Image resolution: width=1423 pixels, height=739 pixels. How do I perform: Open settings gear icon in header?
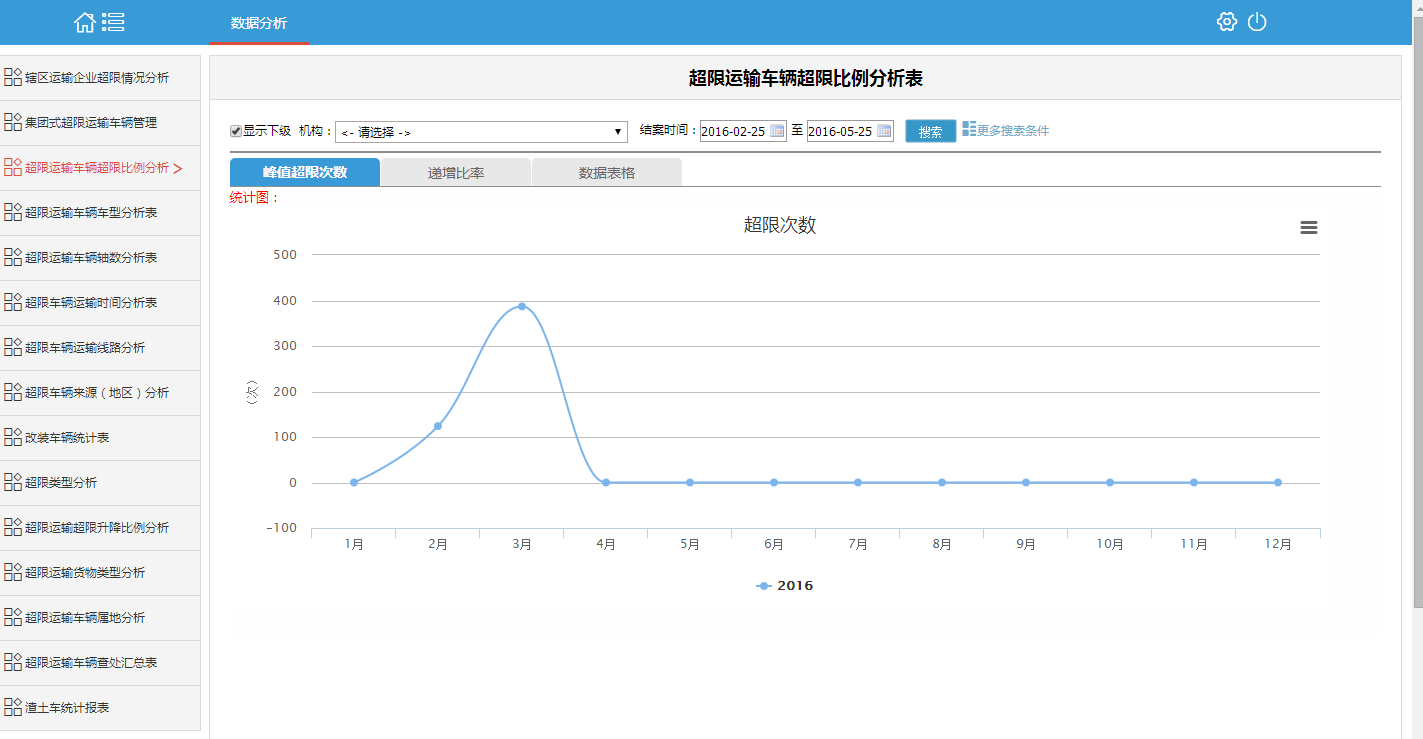click(x=1227, y=22)
